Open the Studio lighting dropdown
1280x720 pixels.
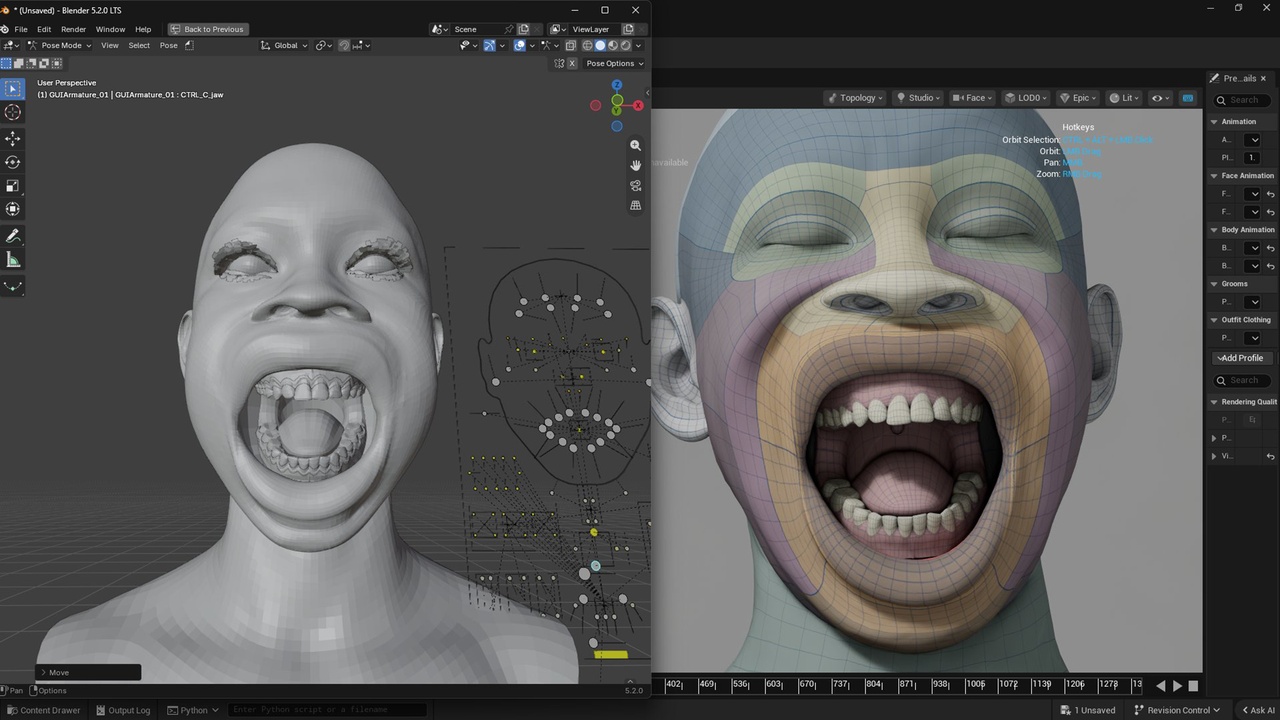pos(919,98)
